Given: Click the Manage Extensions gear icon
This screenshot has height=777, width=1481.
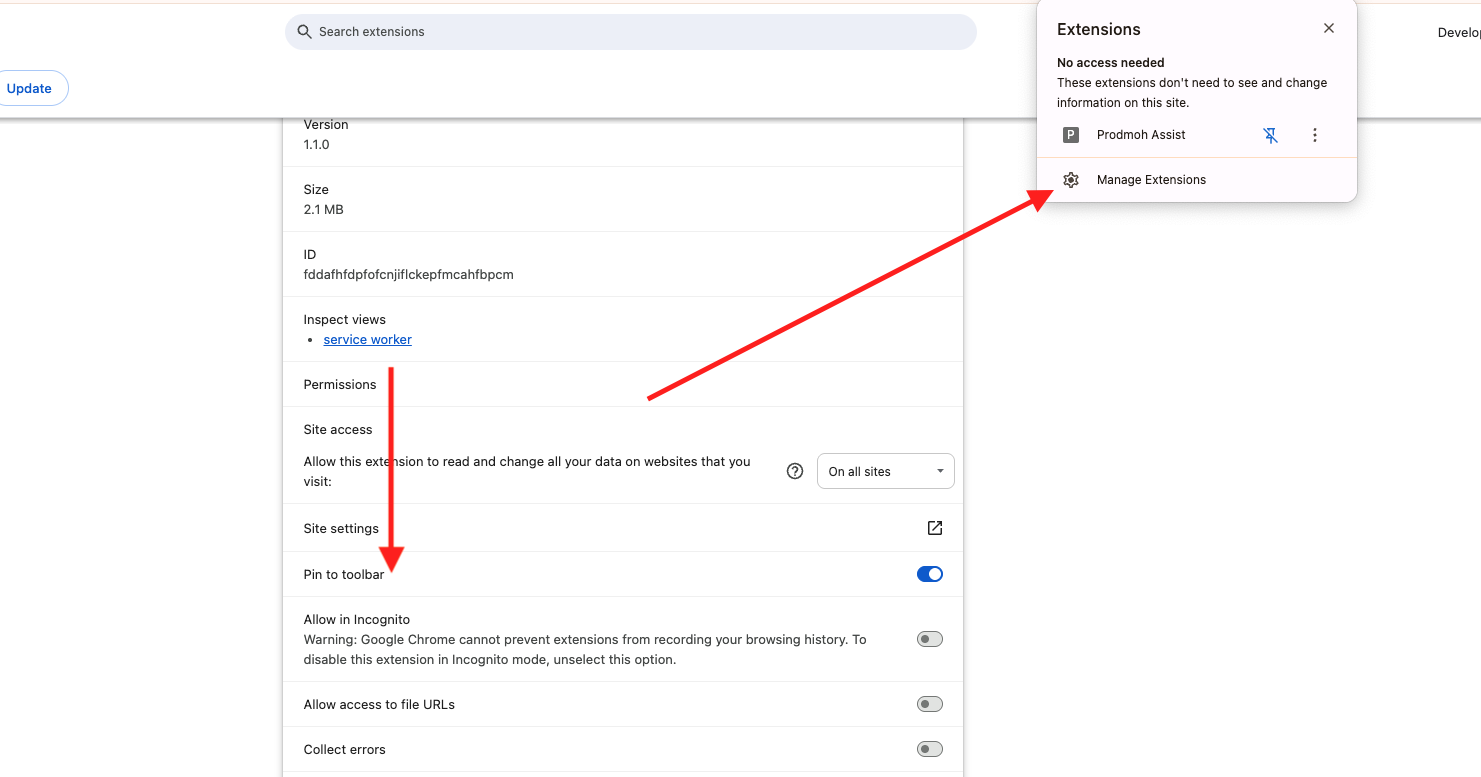Looking at the screenshot, I should pyautogui.click(x=1071, y=179).
